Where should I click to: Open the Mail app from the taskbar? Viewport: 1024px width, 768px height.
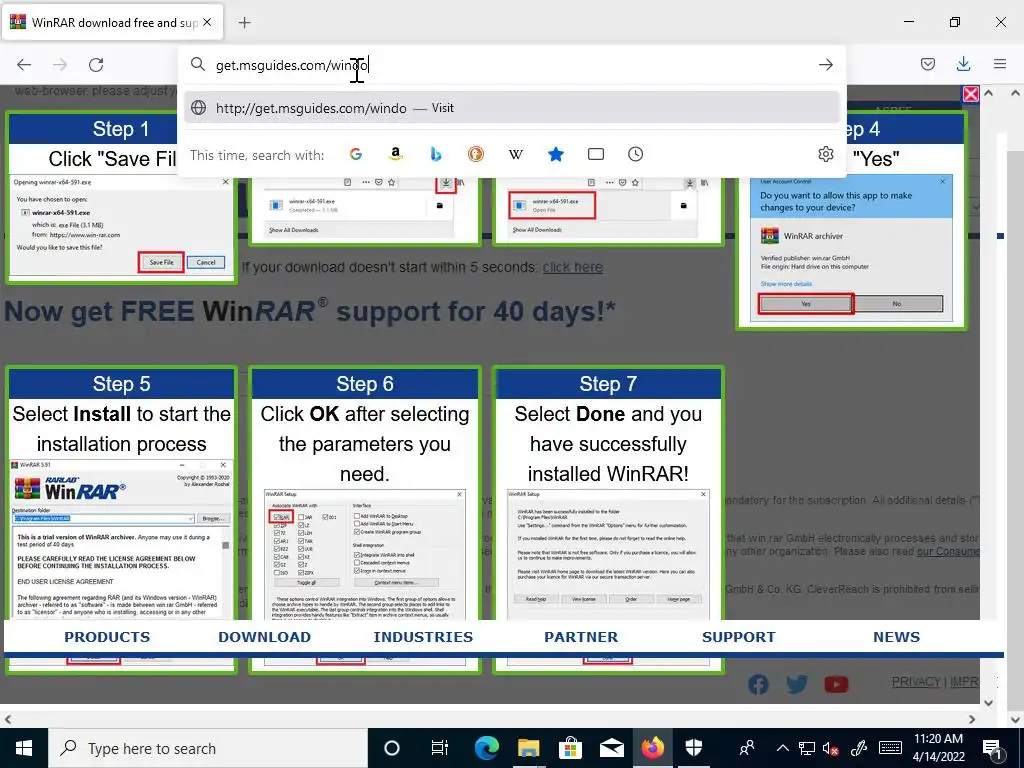[x=612, y=748]
